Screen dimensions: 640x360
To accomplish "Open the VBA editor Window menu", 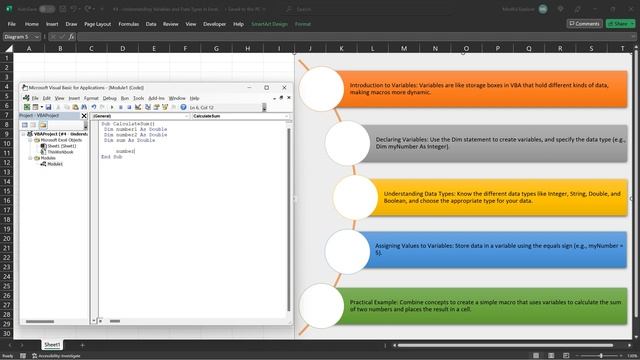I will tap(177, 98).
